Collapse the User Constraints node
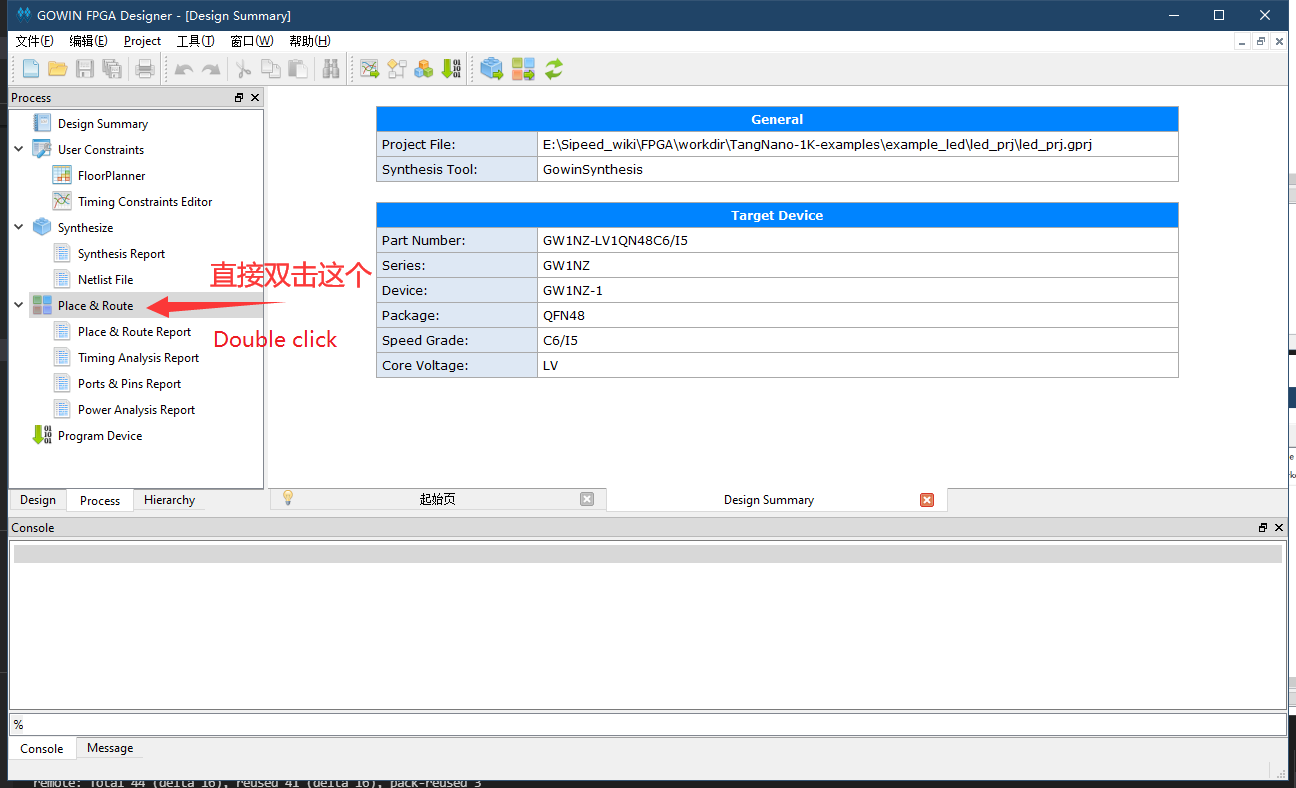 [x=19, y=149]
